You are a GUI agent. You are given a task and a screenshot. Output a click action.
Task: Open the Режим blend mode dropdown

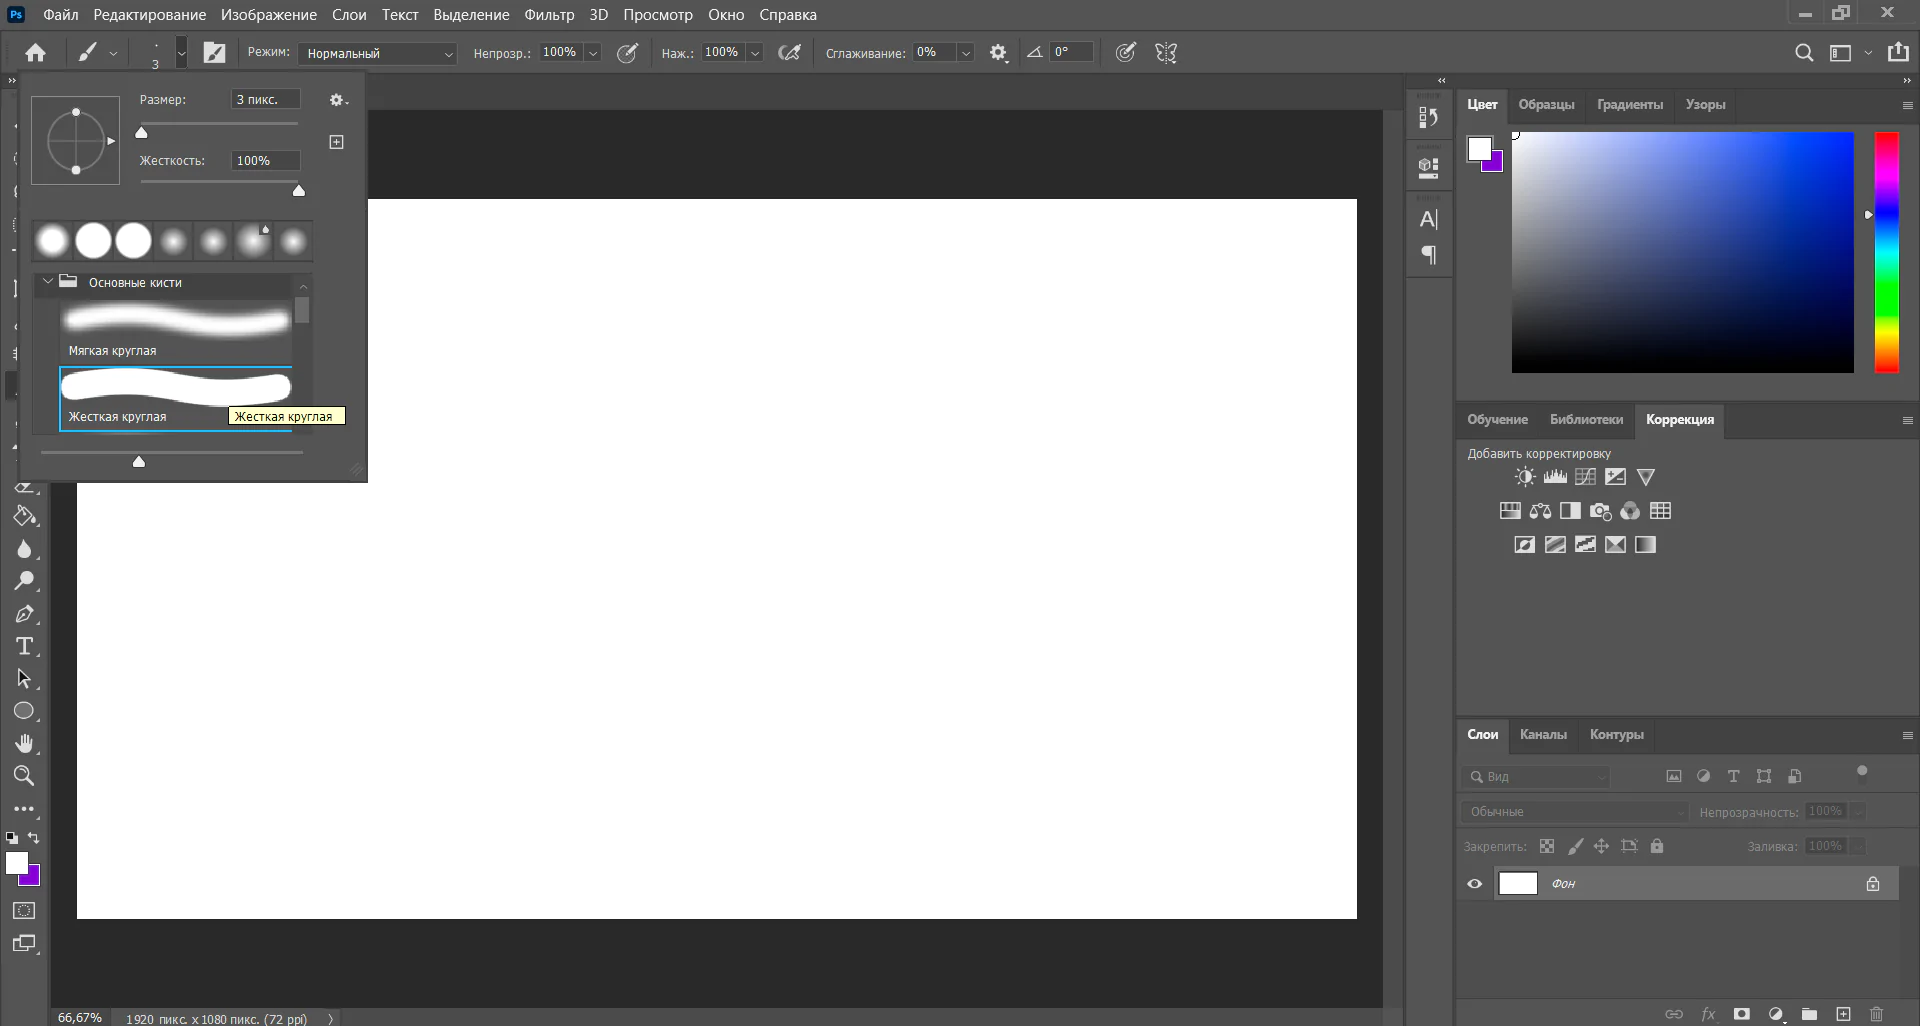378,53
